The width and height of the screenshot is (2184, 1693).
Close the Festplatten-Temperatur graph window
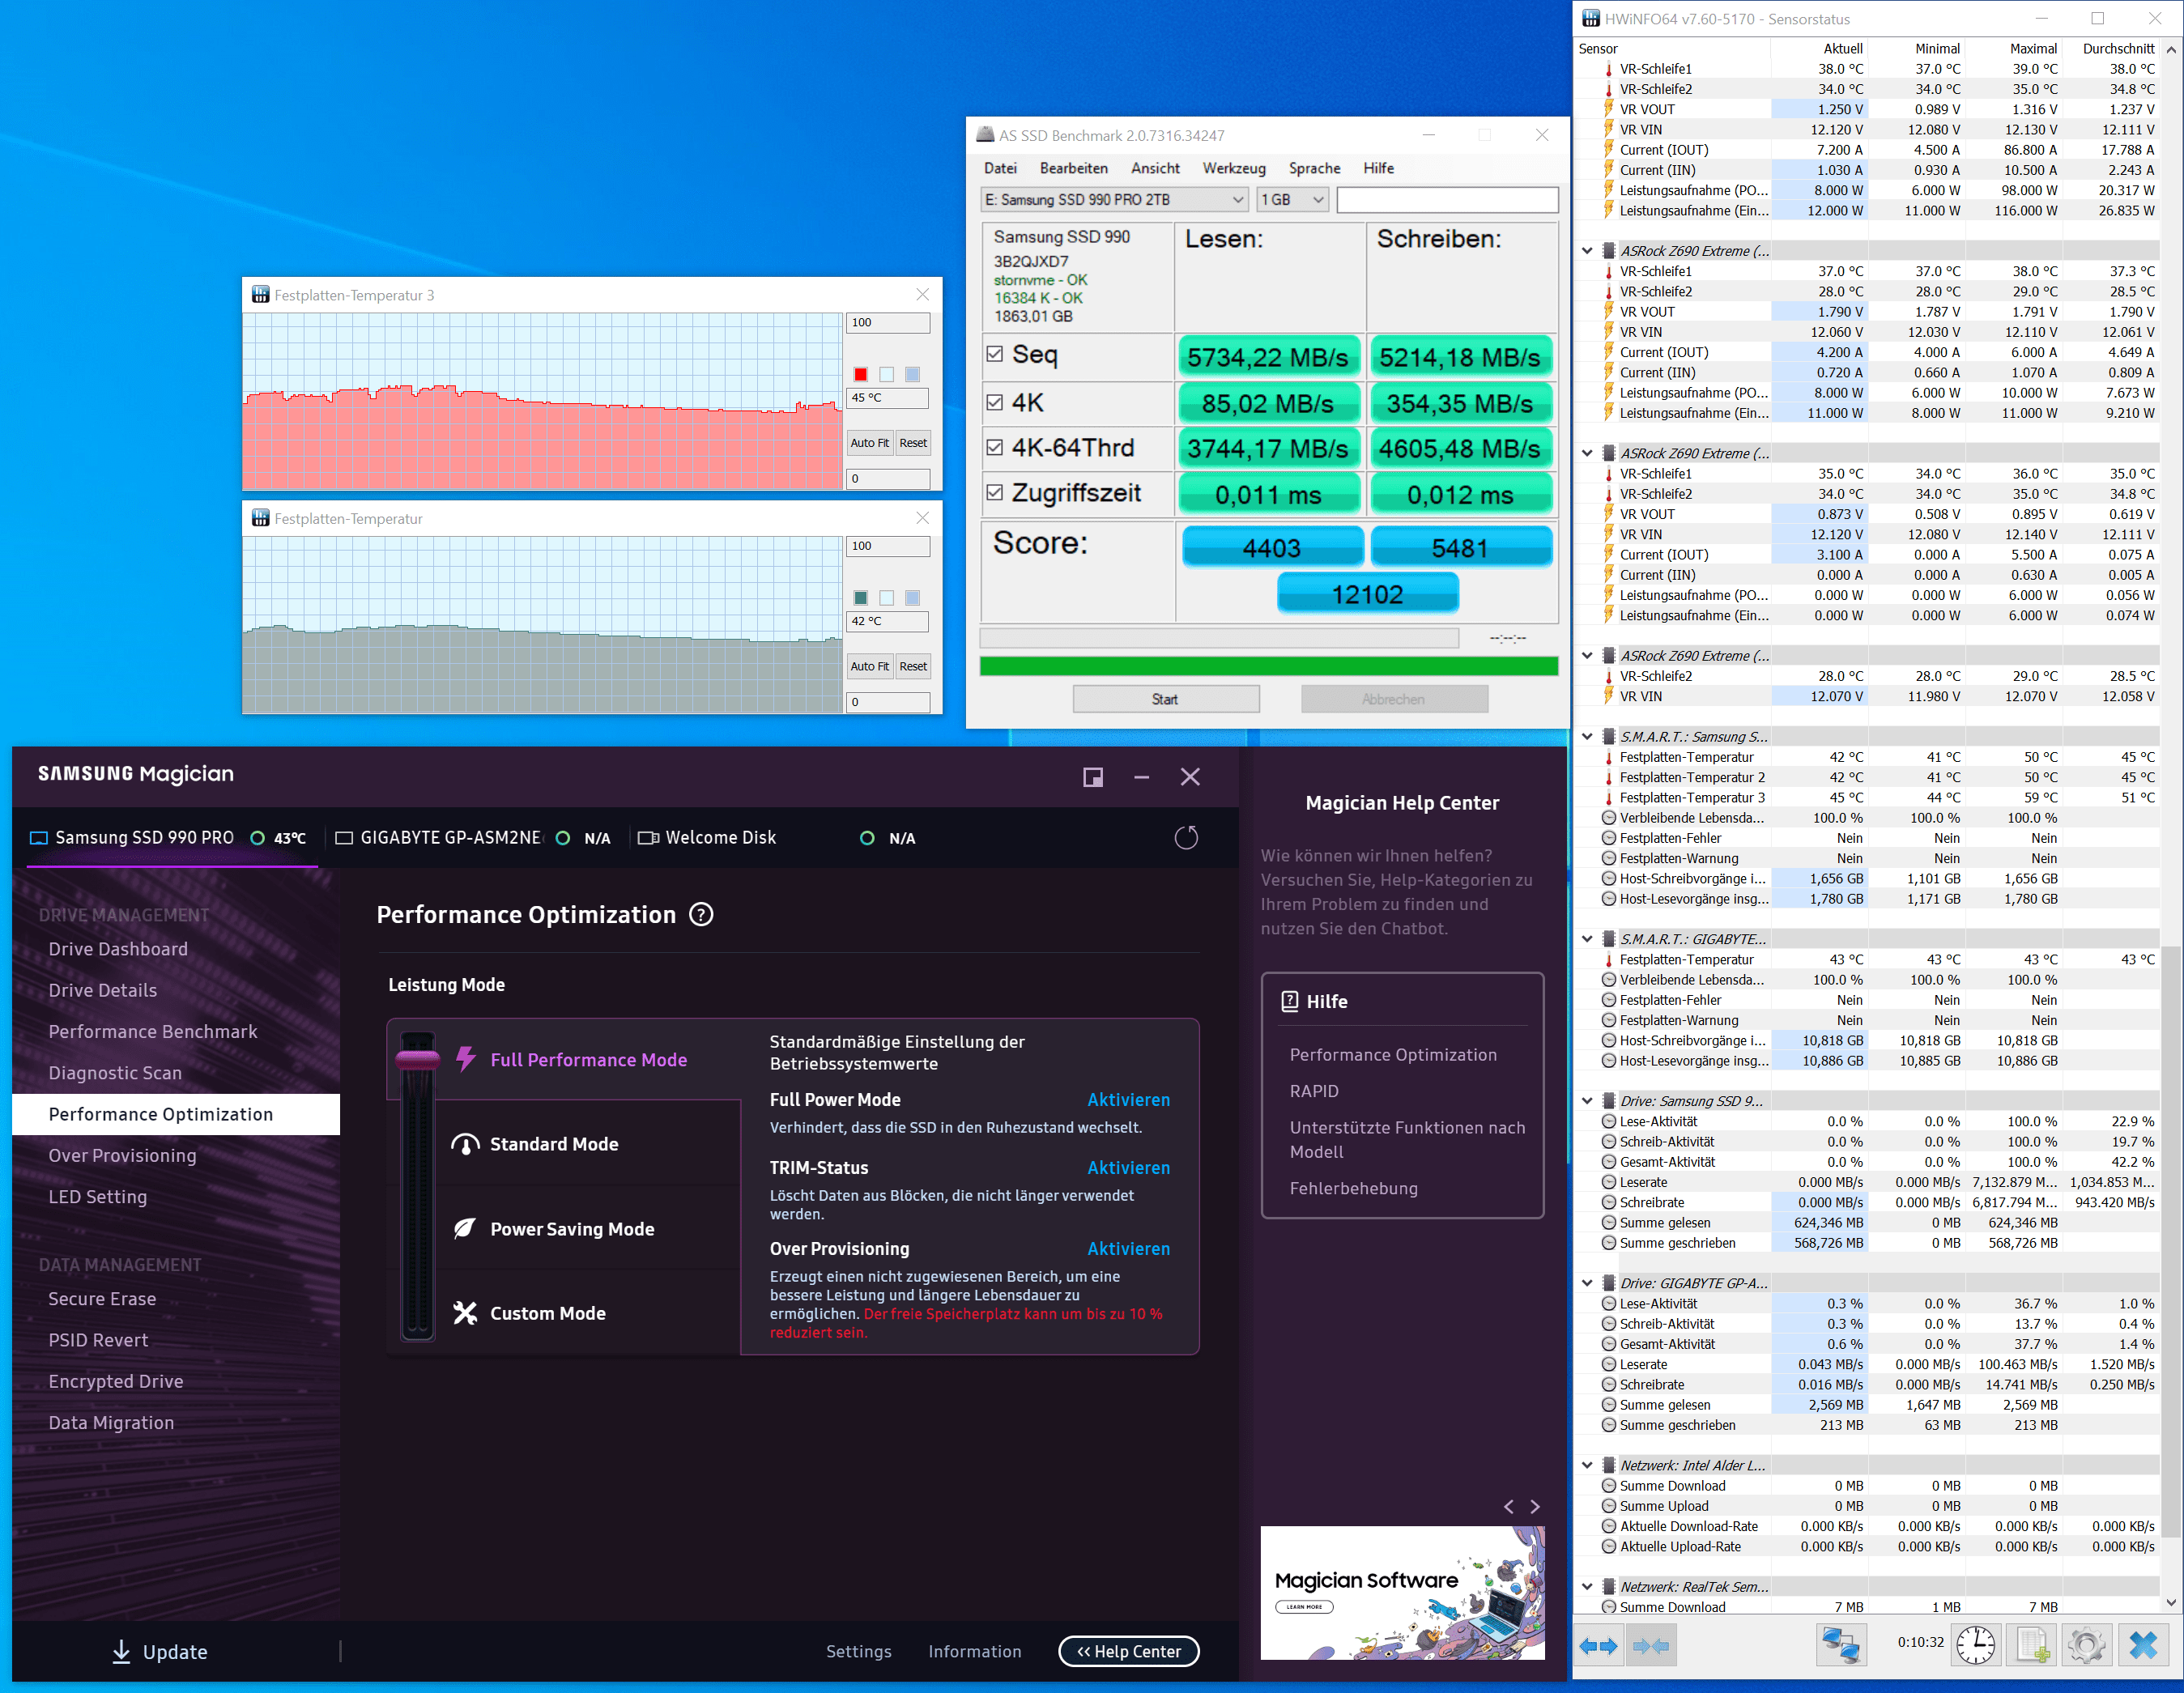(923, 518)
